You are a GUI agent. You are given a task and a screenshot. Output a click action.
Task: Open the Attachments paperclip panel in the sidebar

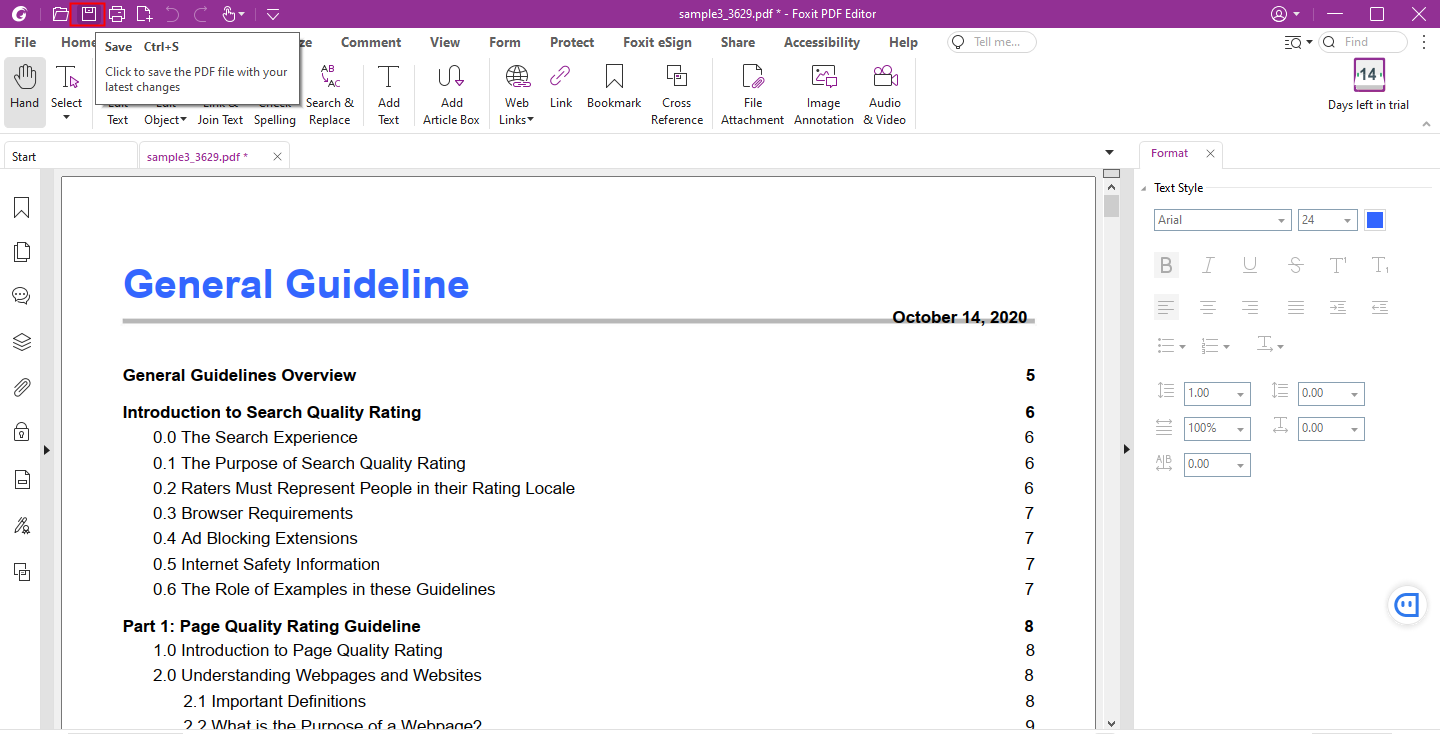coord(21,387)
